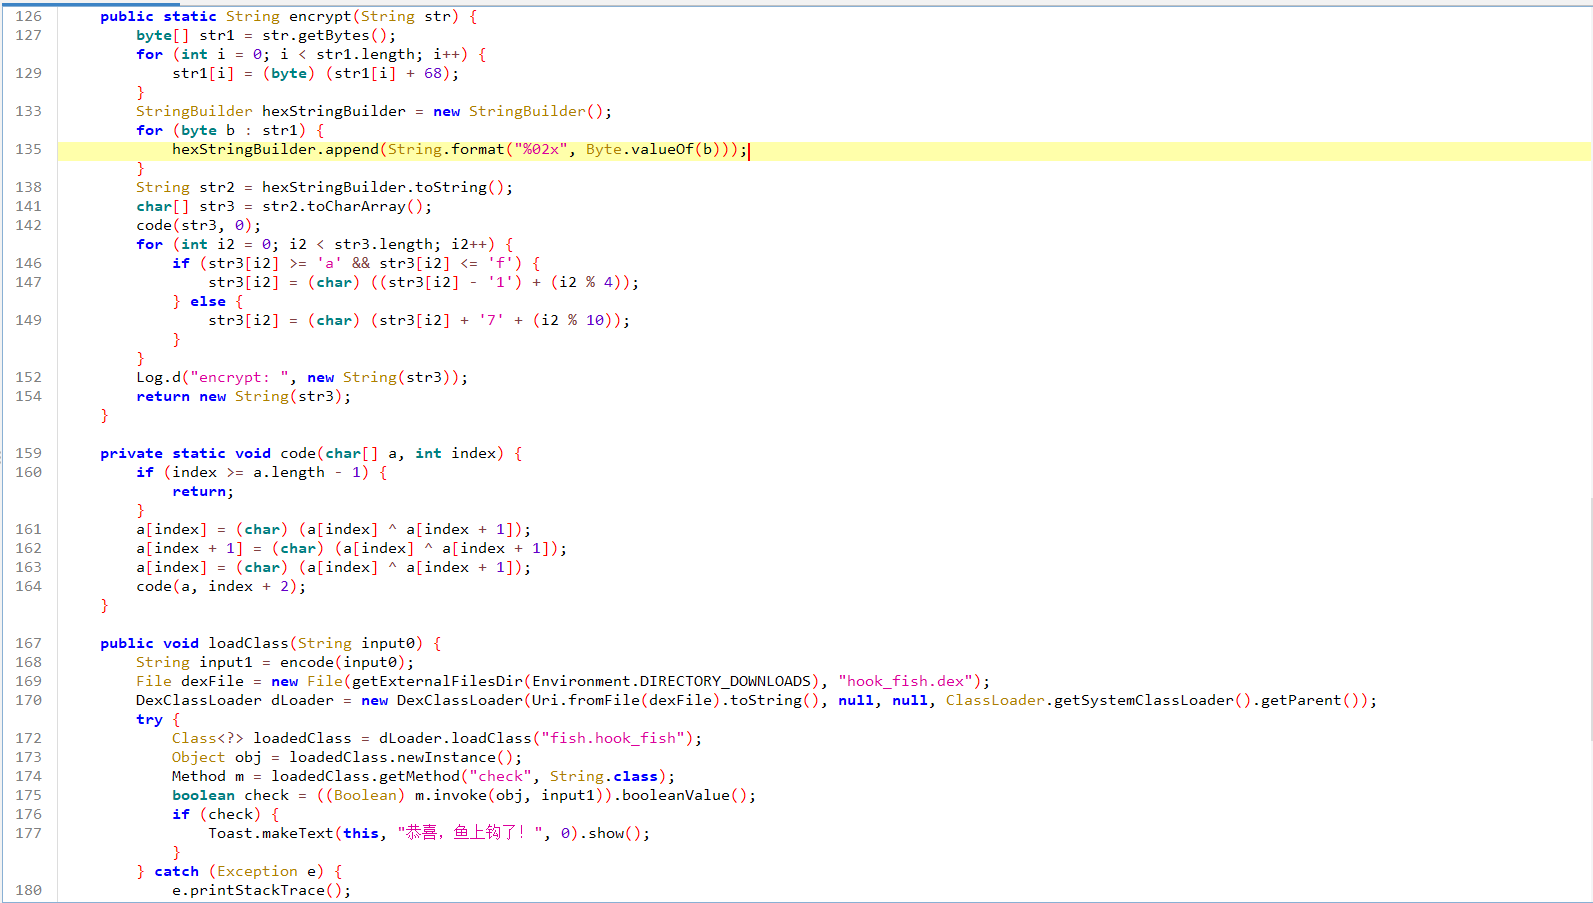Click line number 135 in the gutter
1593x903 pixels.
point(29,150)
